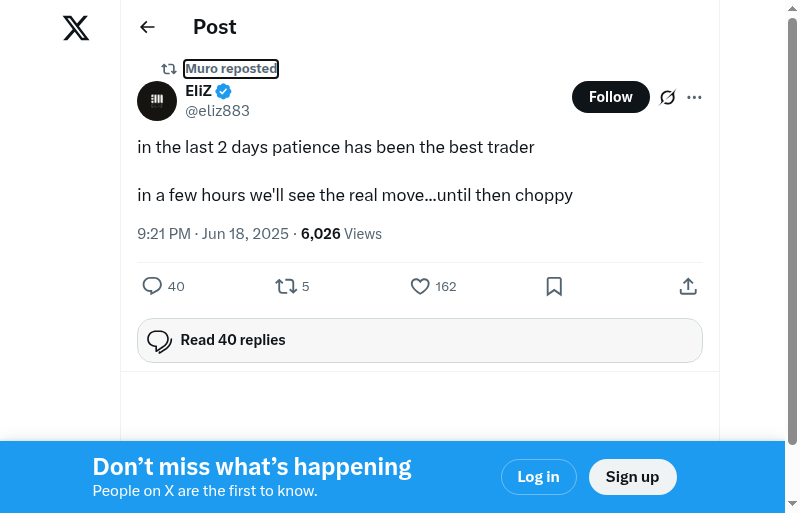Bookmark this post
800x513 pixels.
[x=554, y=286]
